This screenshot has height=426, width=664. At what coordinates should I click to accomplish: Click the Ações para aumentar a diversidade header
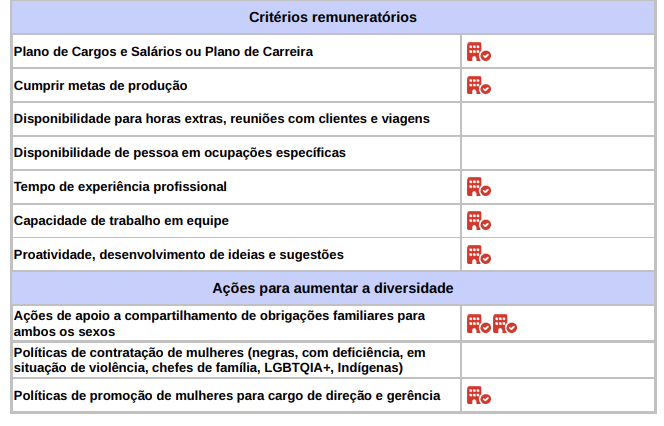coord(333,288)
